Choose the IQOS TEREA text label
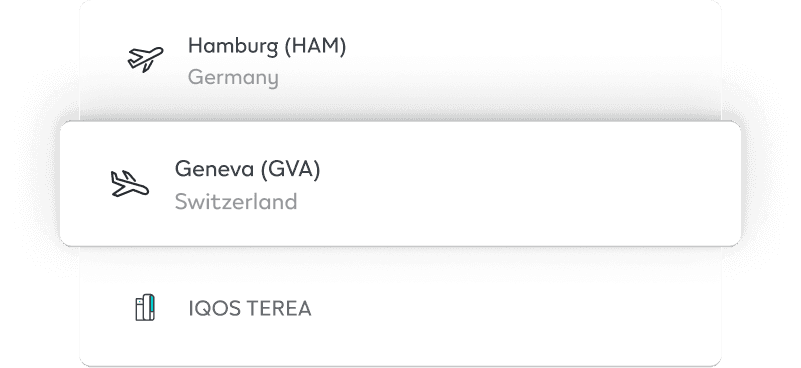The height and width of the screenshot is (368, 801). [250, 309]
